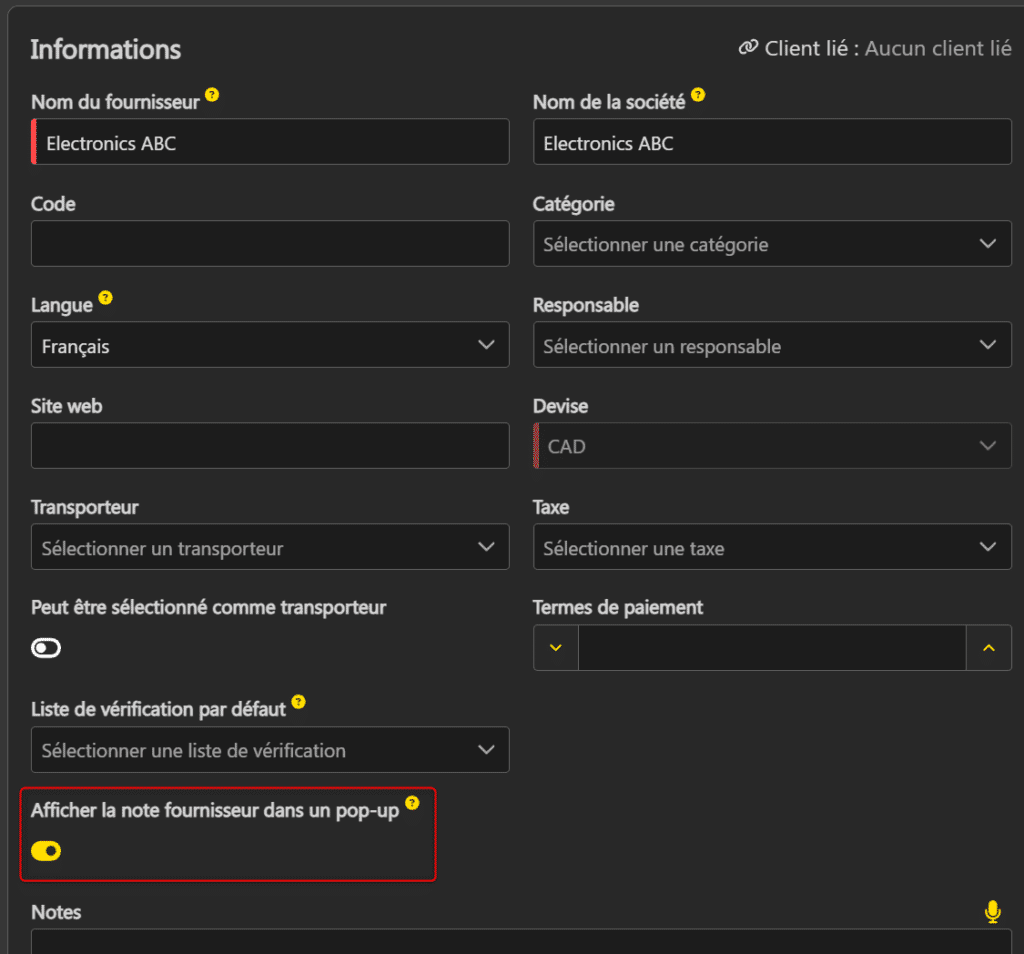Disable Afficher la note fournisseur pop-up toggle

point(46,851)
